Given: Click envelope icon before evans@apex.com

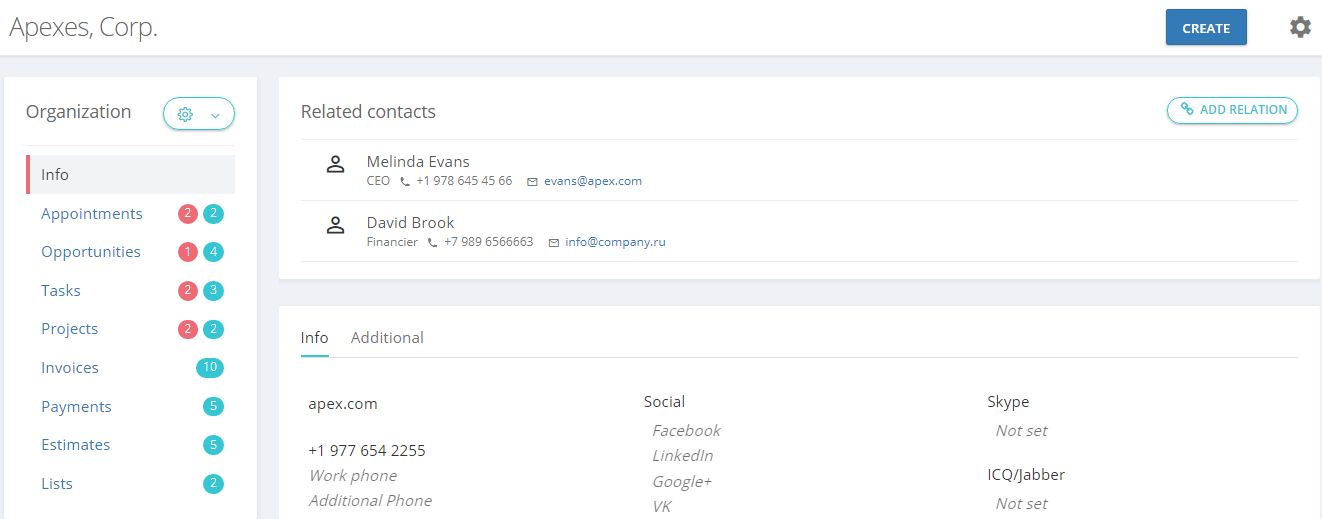Looking at the screenshot, I should tap(532, 182).
